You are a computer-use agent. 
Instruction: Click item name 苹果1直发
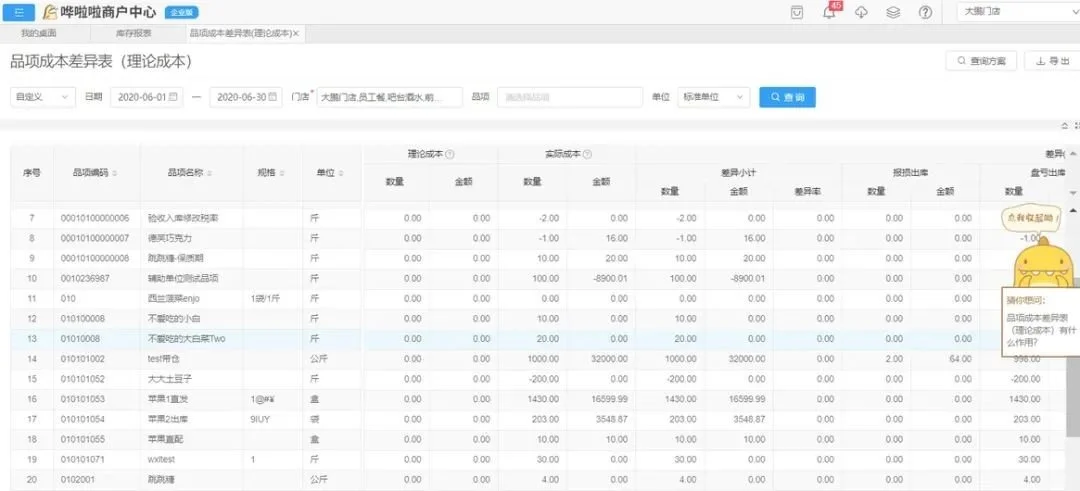pyautogui.click(x=167, y=399)
